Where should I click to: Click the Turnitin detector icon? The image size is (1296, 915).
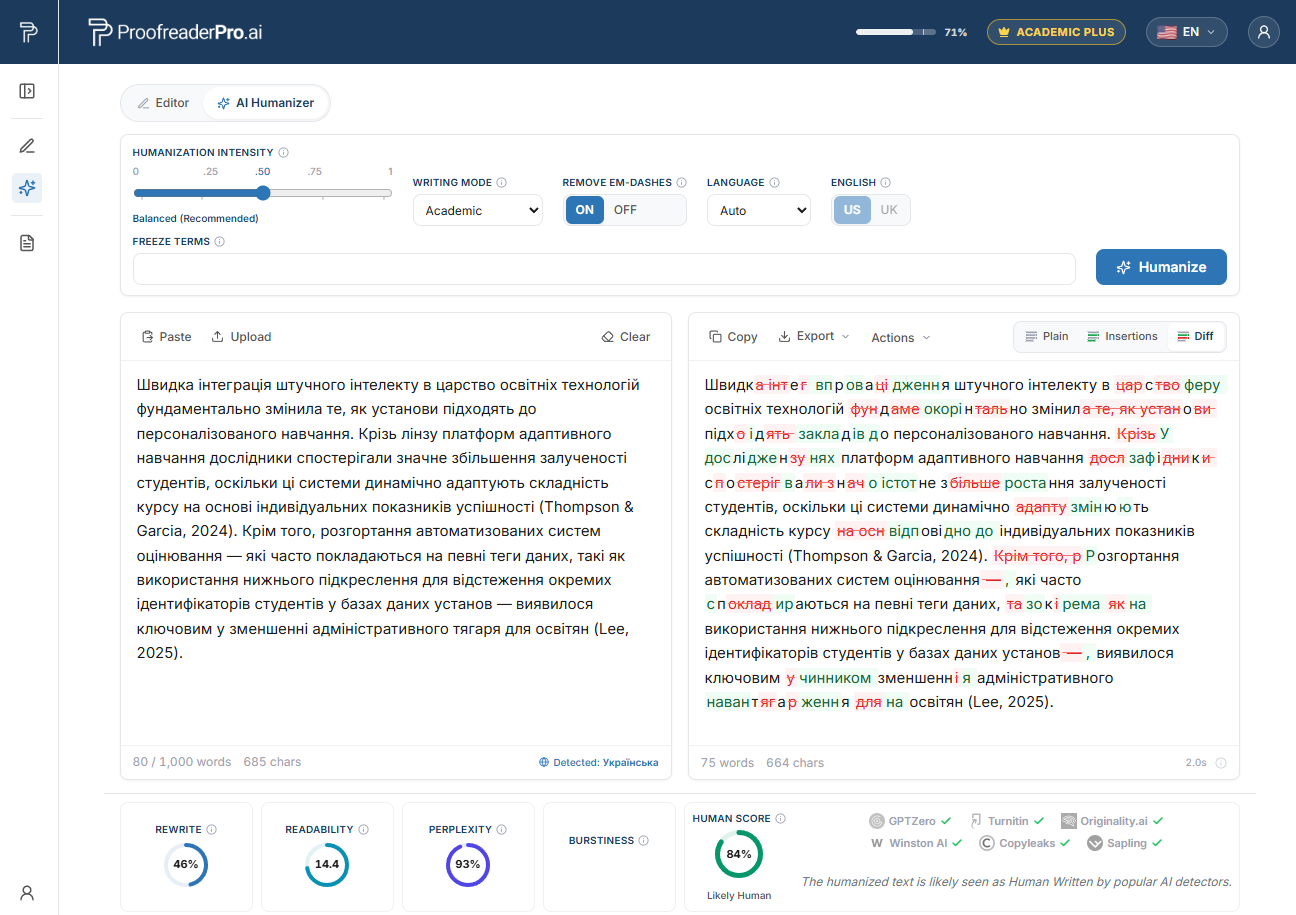pos(977,821)
